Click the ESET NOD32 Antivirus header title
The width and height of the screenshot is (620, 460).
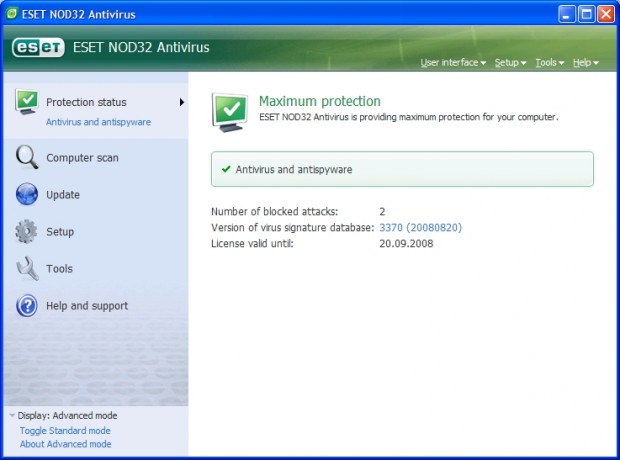pyautogui.click(x=141, y=47)
